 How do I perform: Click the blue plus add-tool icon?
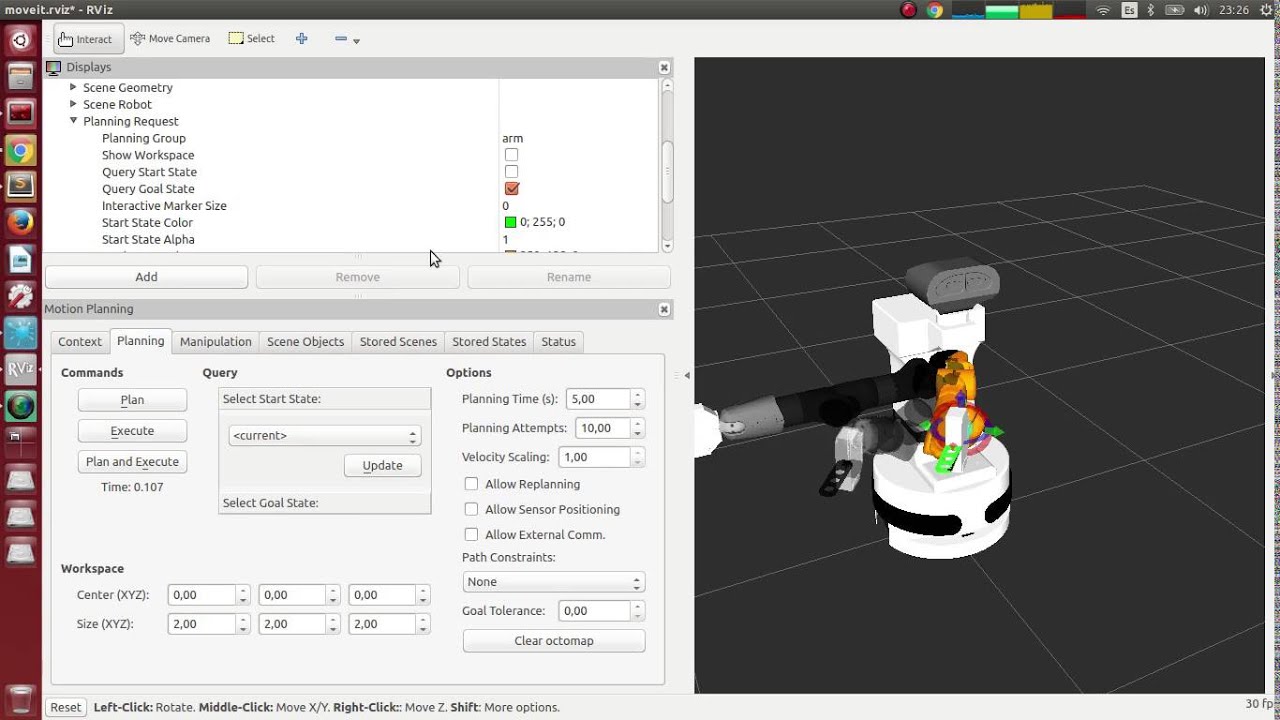pos(301,39)
